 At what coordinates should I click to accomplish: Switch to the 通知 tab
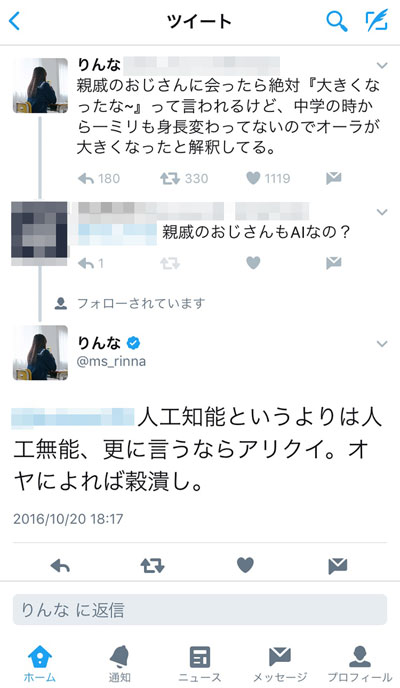tap(119, 663)
